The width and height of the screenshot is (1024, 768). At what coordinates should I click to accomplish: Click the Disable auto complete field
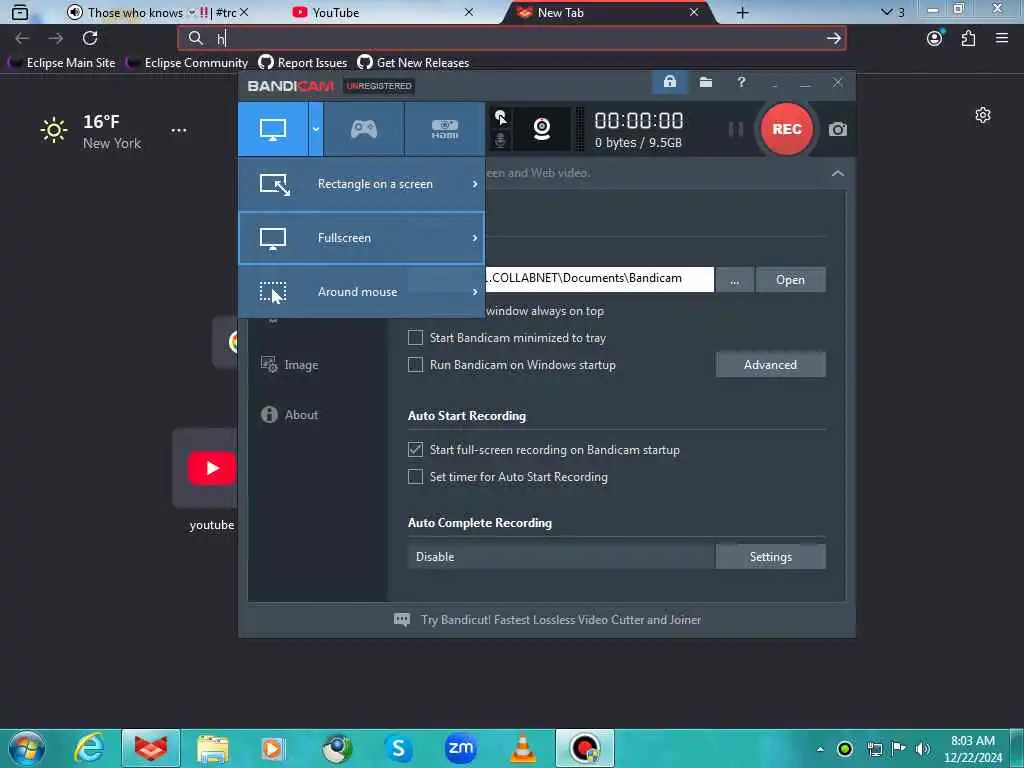click(x=562, y=556)
